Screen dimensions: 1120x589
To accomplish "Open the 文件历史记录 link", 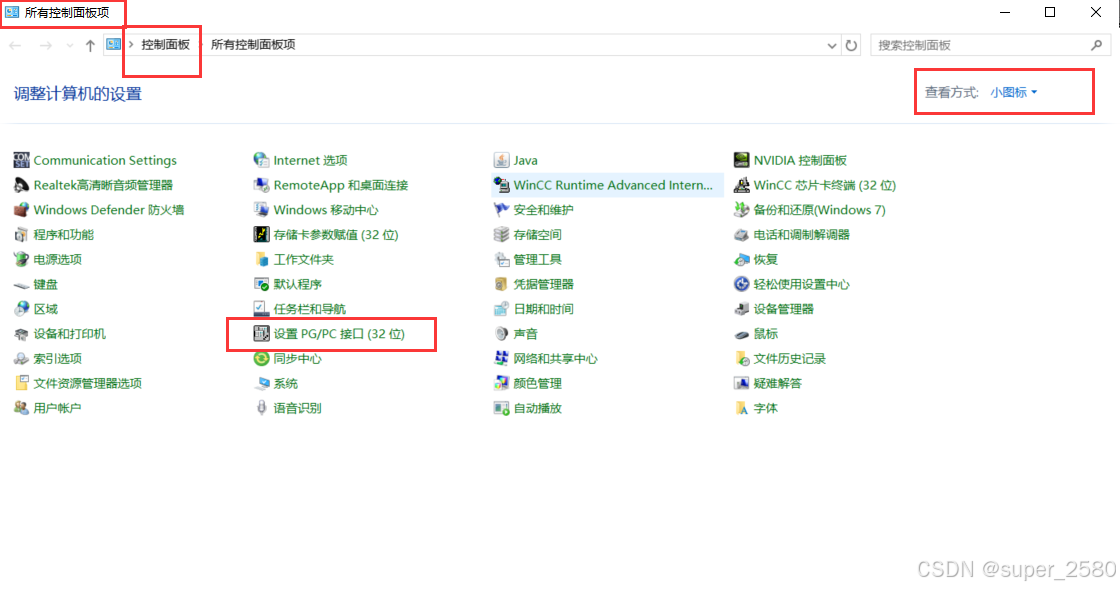I will coord(789,358).
